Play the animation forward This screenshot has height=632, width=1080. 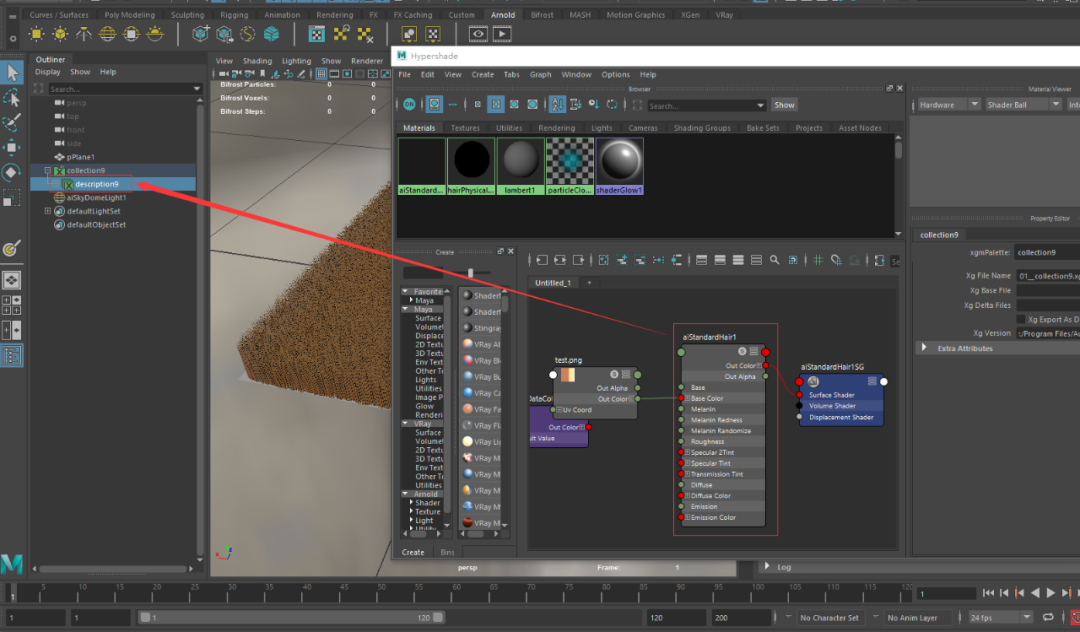click(x=1050, y=593)
